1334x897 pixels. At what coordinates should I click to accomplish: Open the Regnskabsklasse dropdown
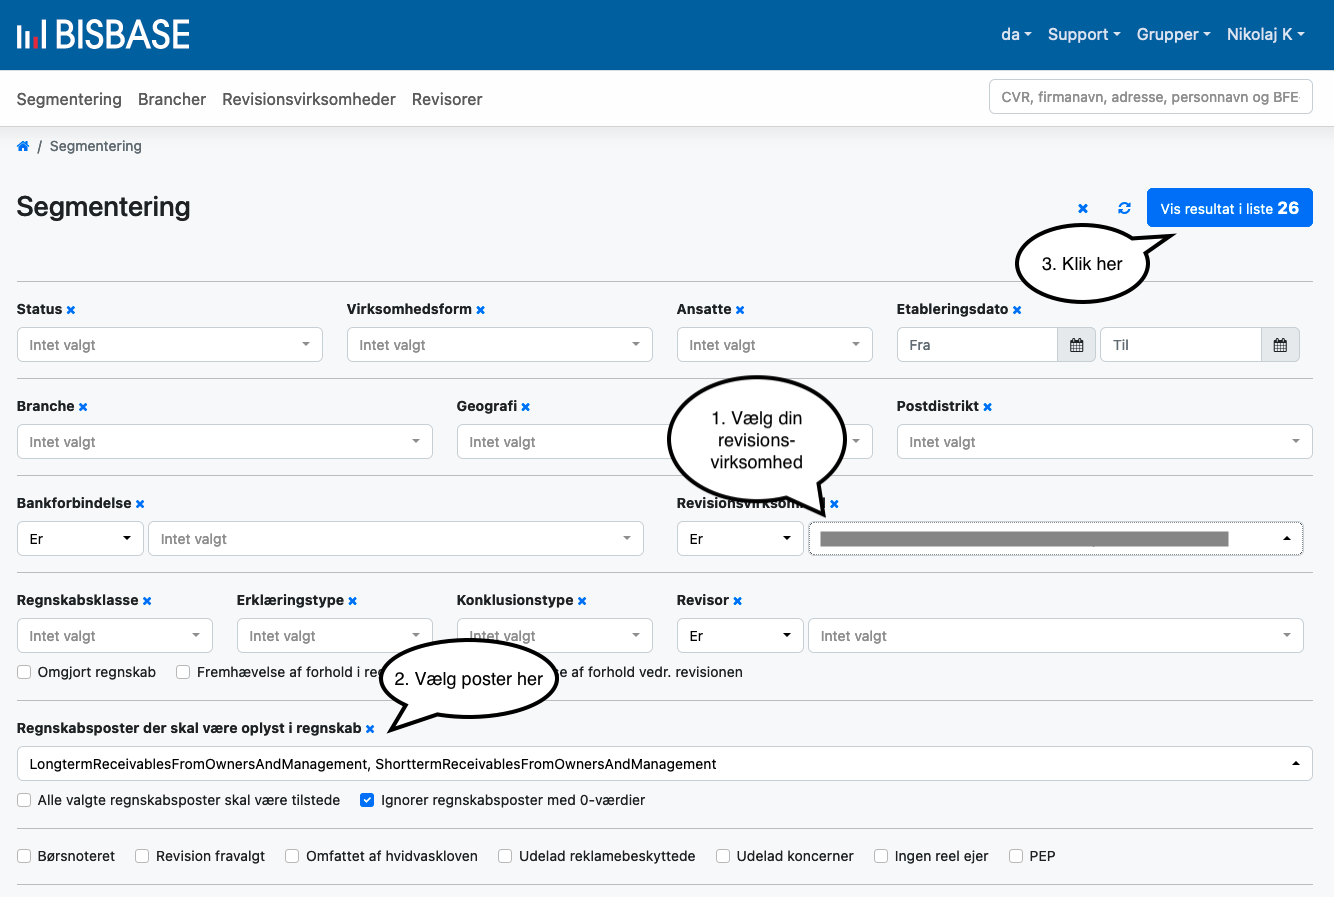point(115,636)
